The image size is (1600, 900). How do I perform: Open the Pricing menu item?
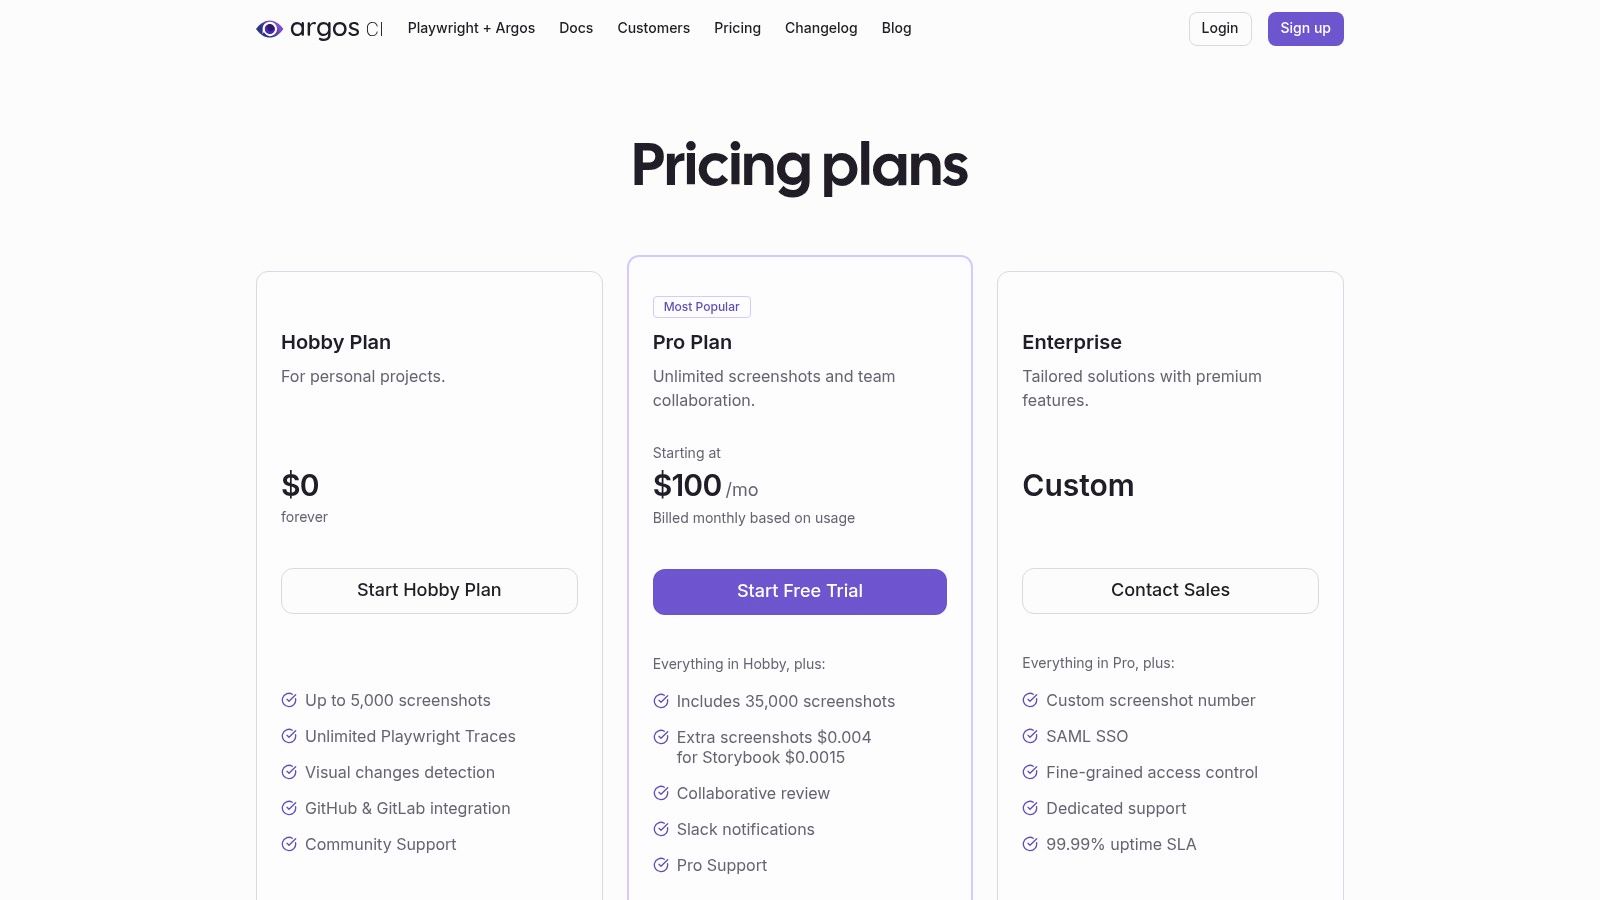[x=737, y=28]
